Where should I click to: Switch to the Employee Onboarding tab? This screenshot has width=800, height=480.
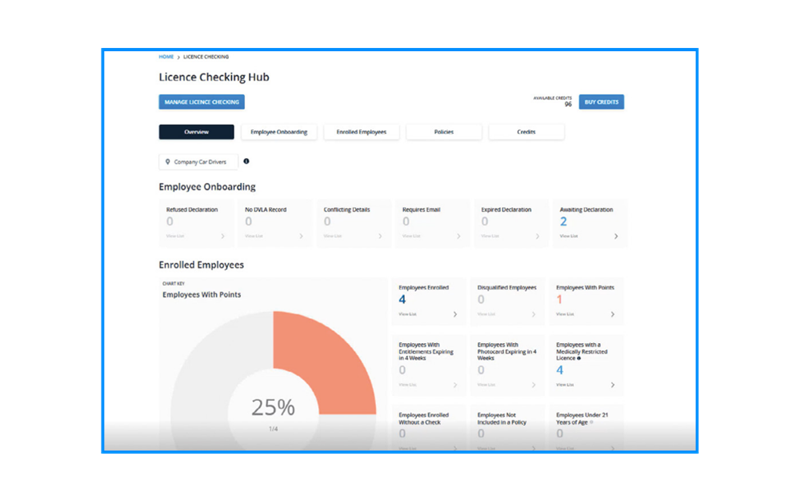(x=279, y=132)
